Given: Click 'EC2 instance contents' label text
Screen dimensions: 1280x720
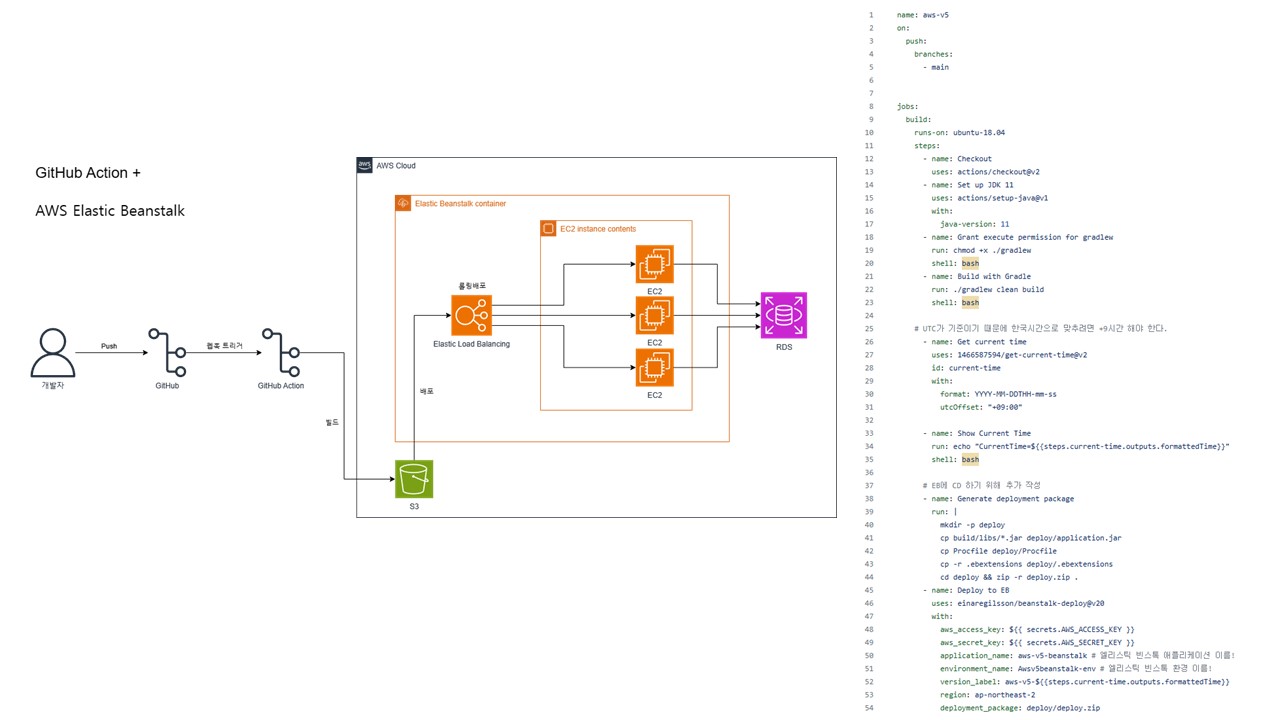Looking at the screenshot, I should click(x=597, y=229).
